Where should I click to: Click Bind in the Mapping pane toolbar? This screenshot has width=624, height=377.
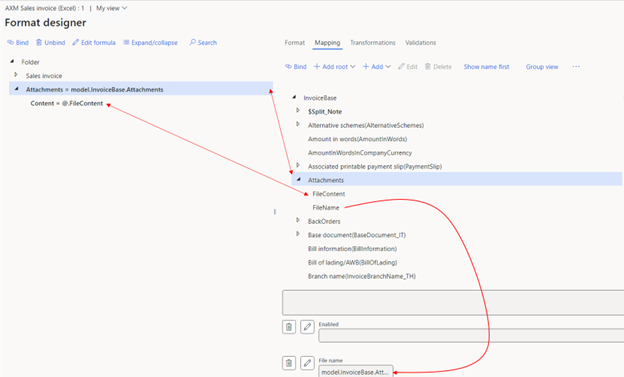pyautogui.click(x=296, y=67)
